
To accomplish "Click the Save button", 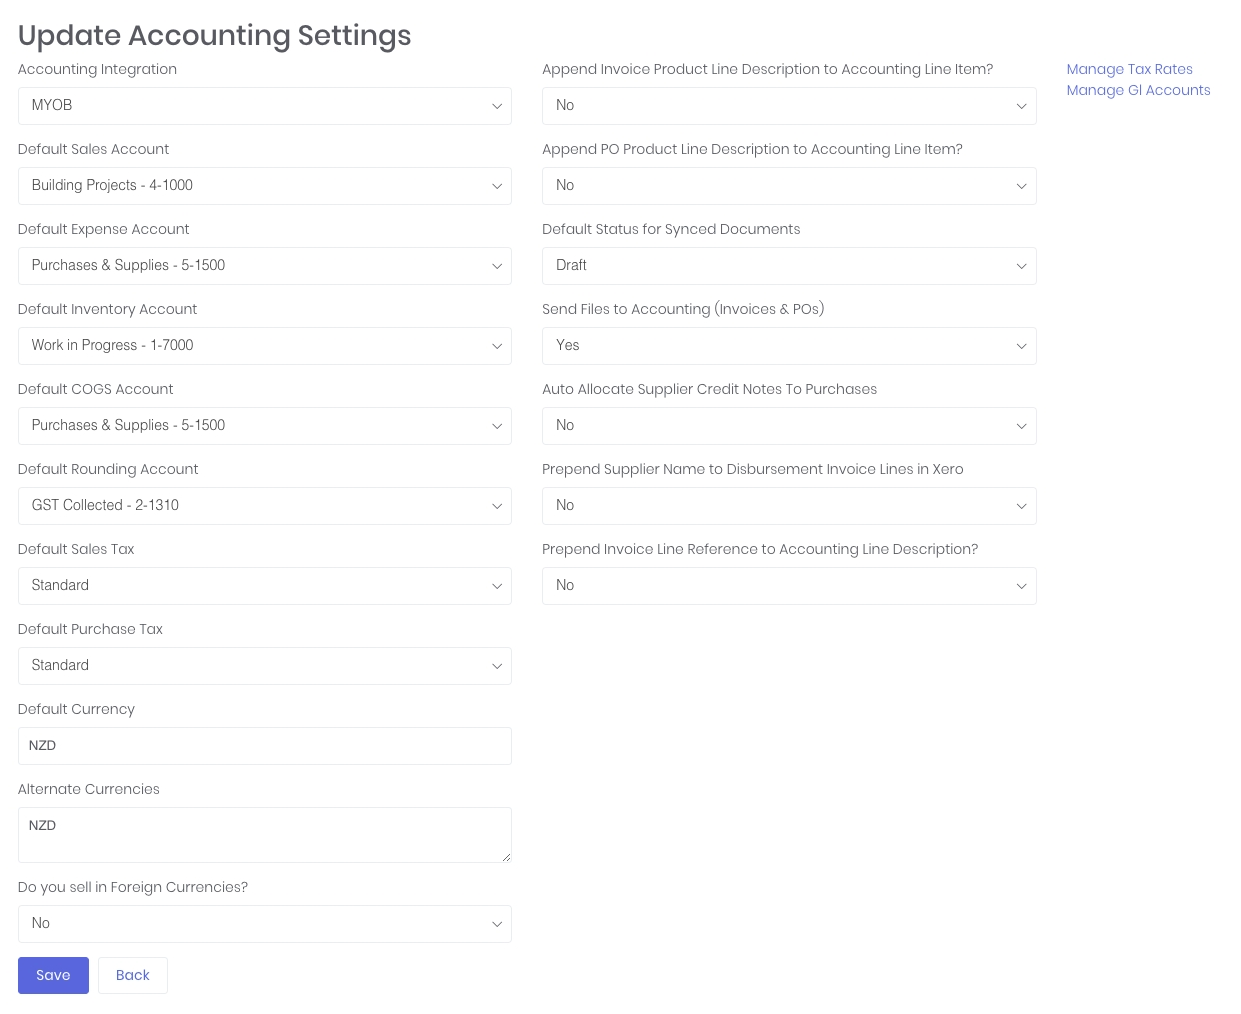I will point(53,976).
